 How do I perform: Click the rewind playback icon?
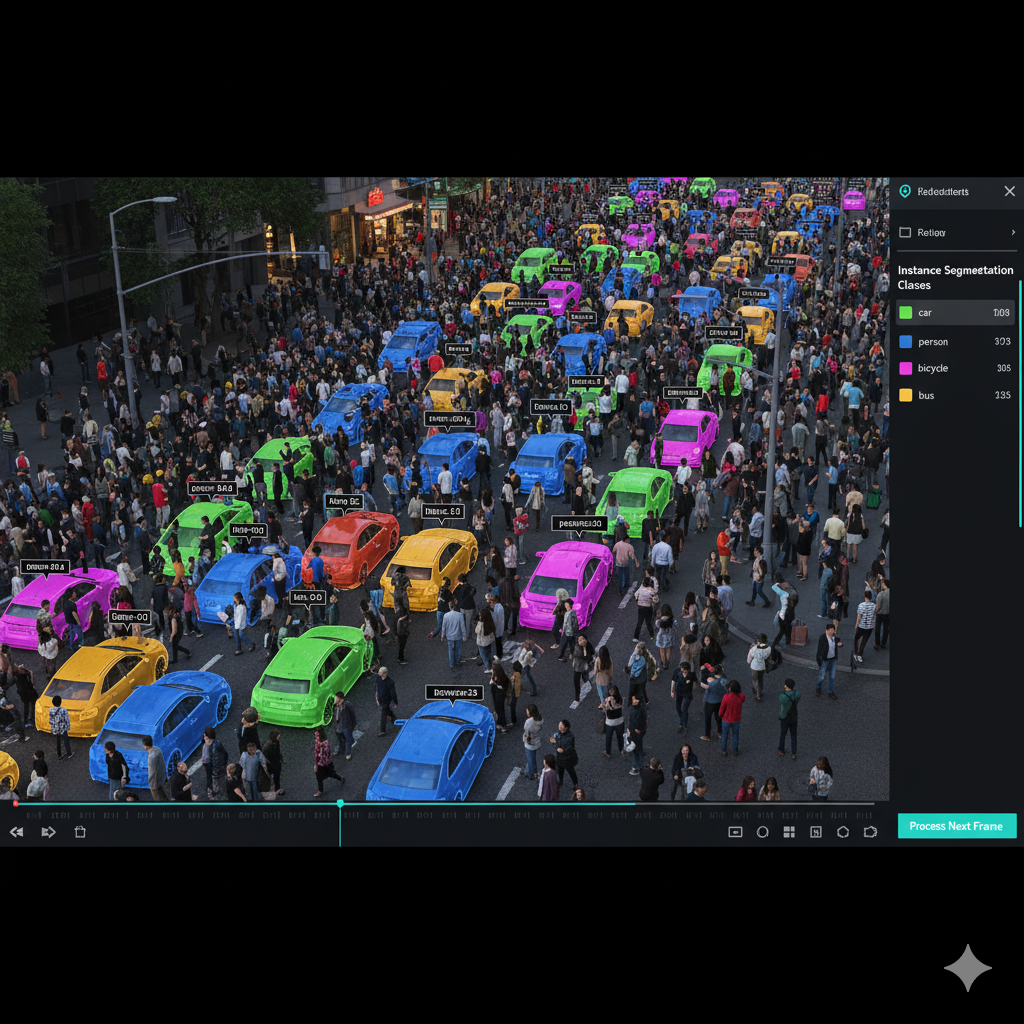tap(16, 832)
